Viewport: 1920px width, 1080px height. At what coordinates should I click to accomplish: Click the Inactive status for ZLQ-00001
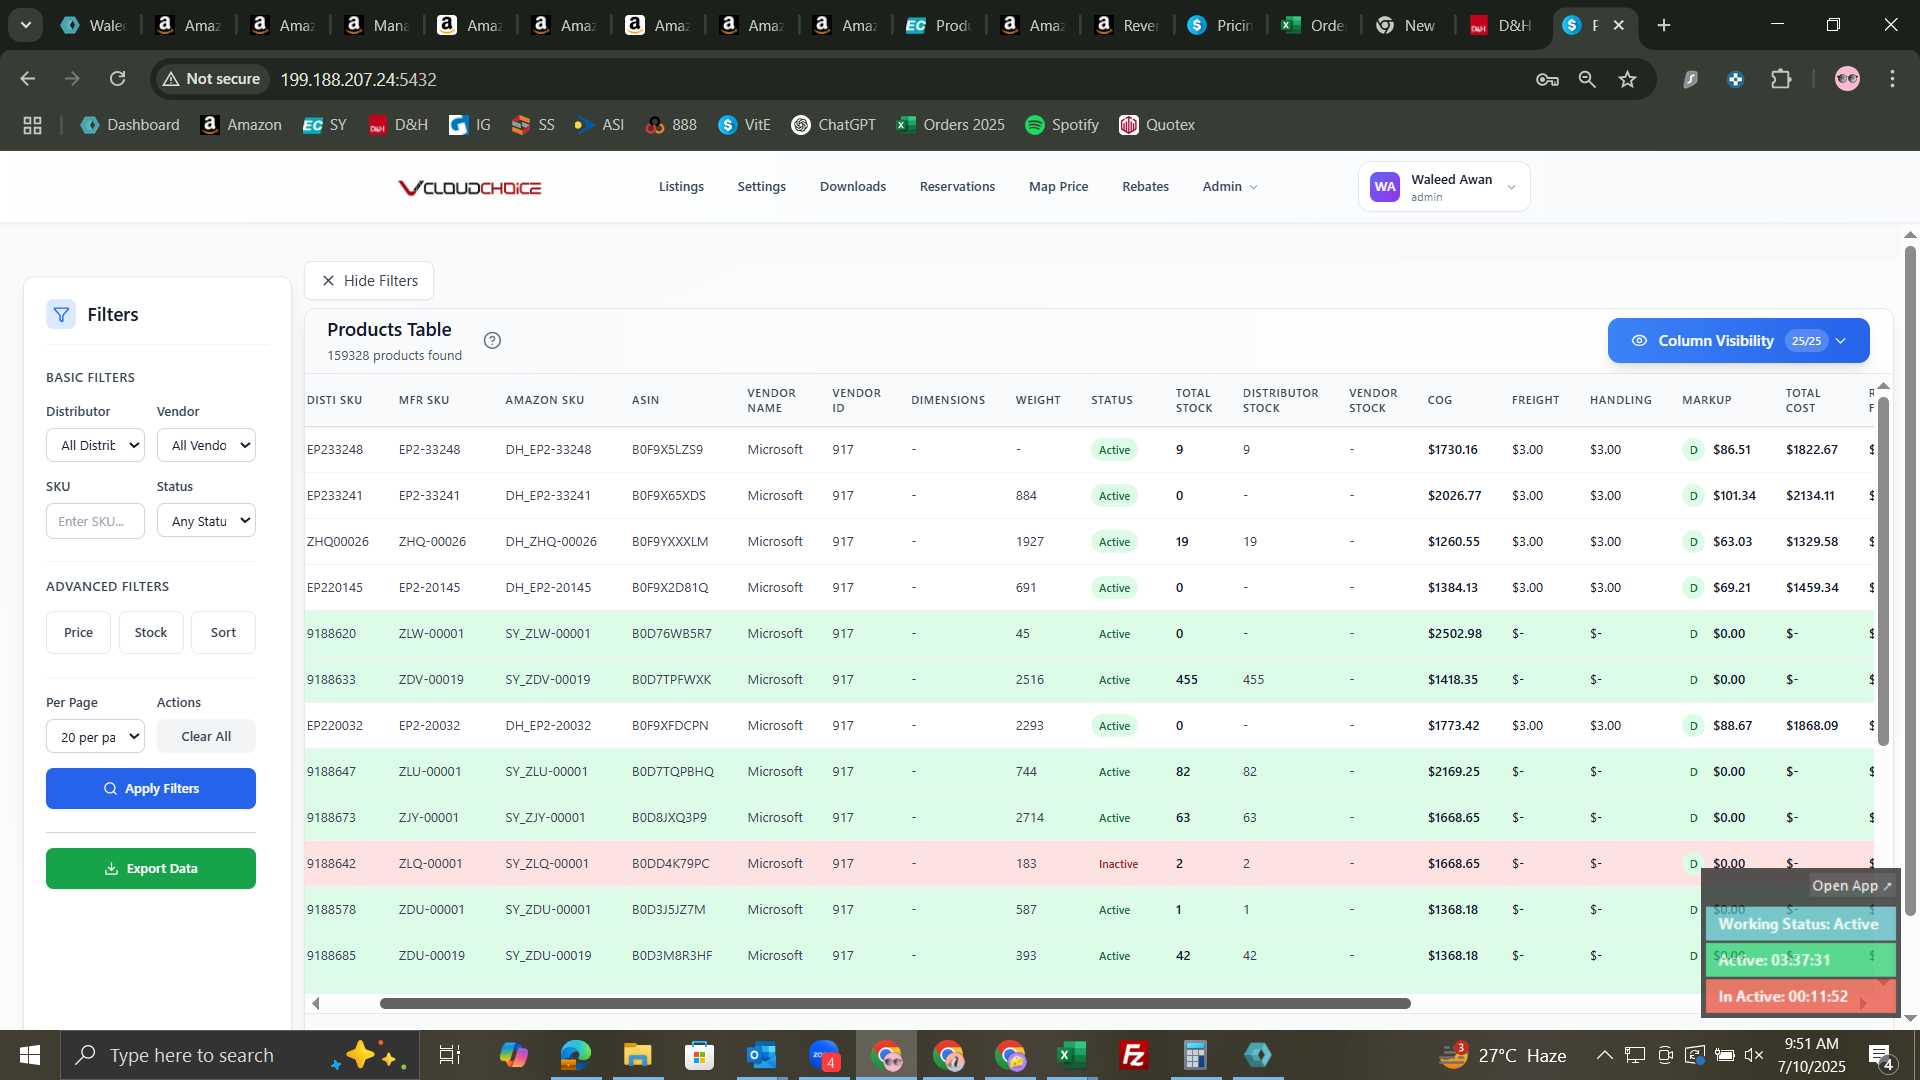point(1118,864)
